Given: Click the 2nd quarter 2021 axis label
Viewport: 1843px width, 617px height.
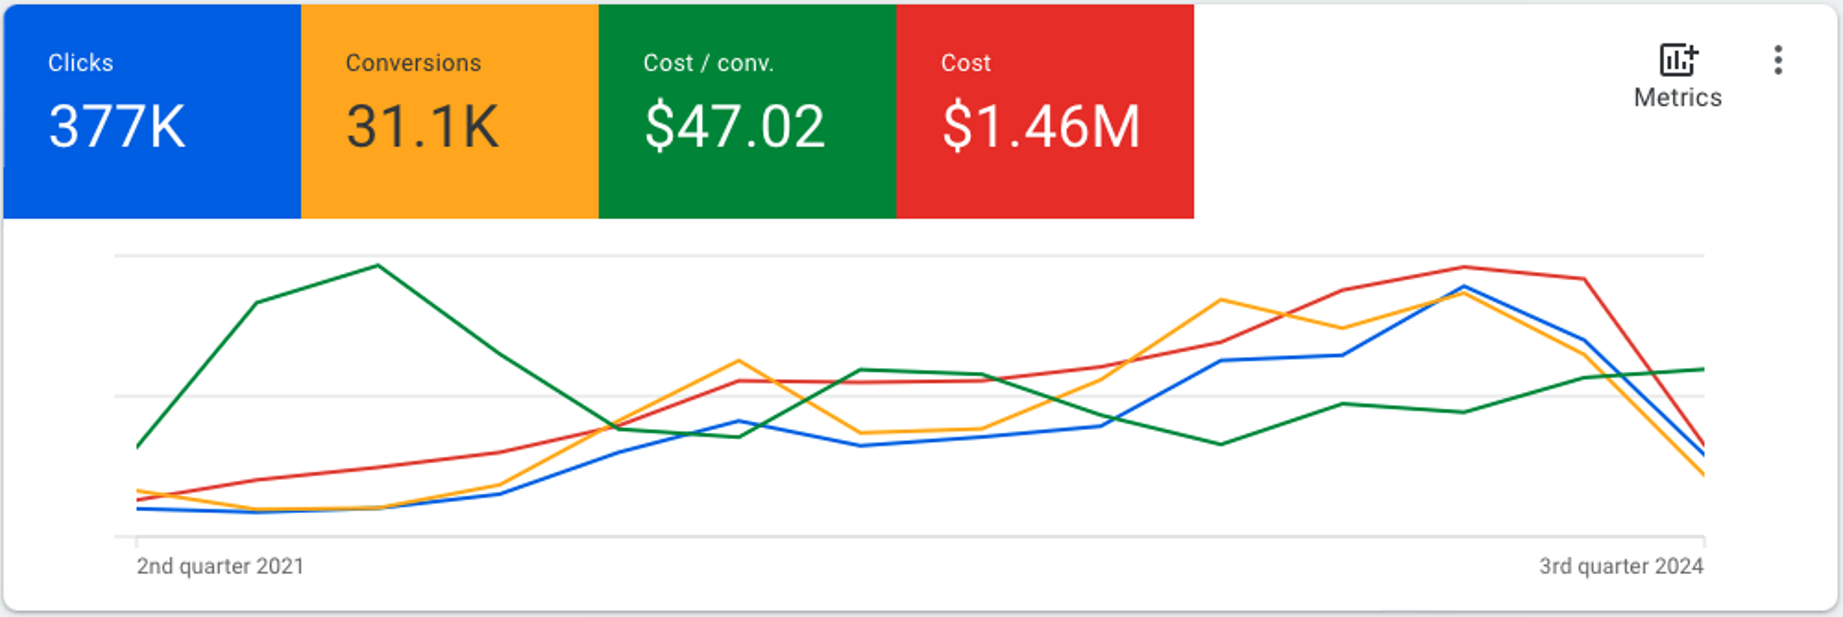Looking at the screenshot, I should coord(220,566).
